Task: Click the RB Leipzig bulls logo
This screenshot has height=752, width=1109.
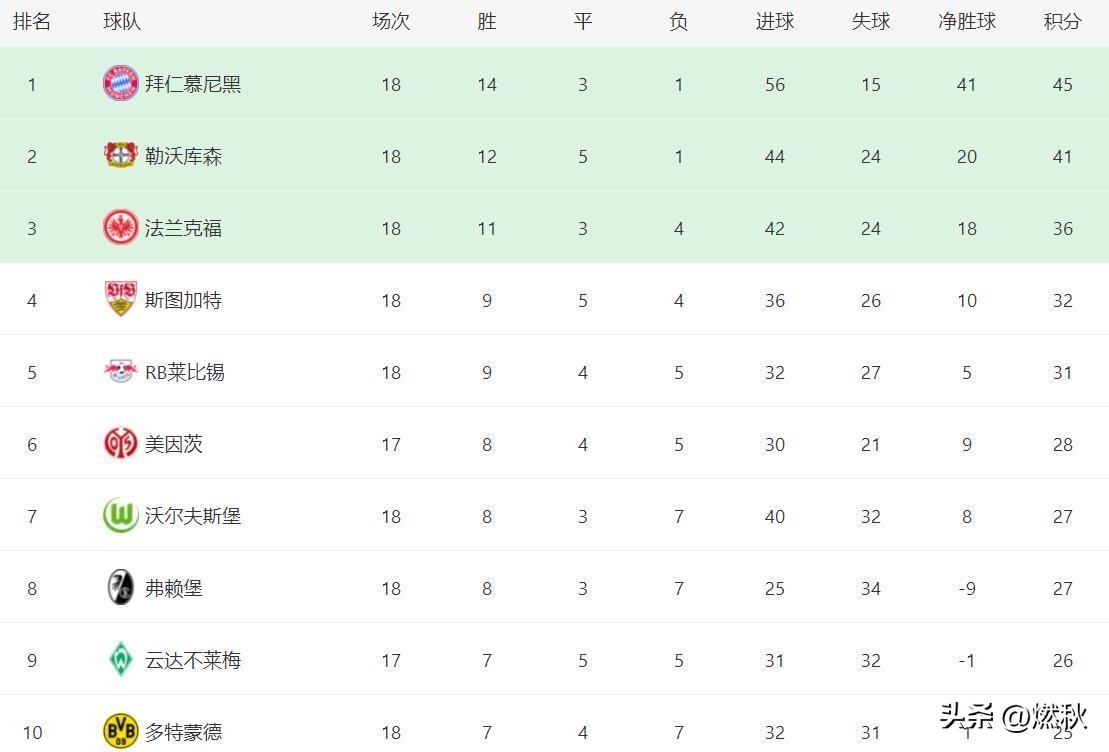Action: (x=121, y=371)
